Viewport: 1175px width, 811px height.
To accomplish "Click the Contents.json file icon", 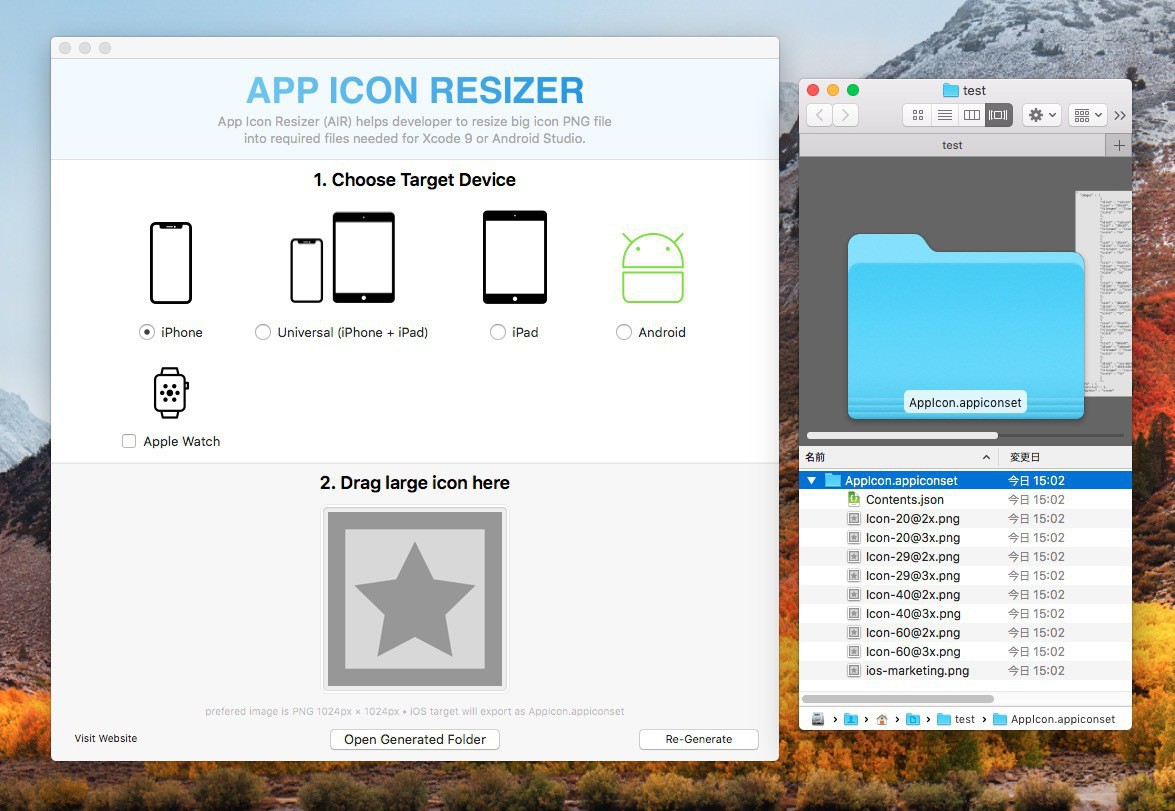I will coord(854,499).
